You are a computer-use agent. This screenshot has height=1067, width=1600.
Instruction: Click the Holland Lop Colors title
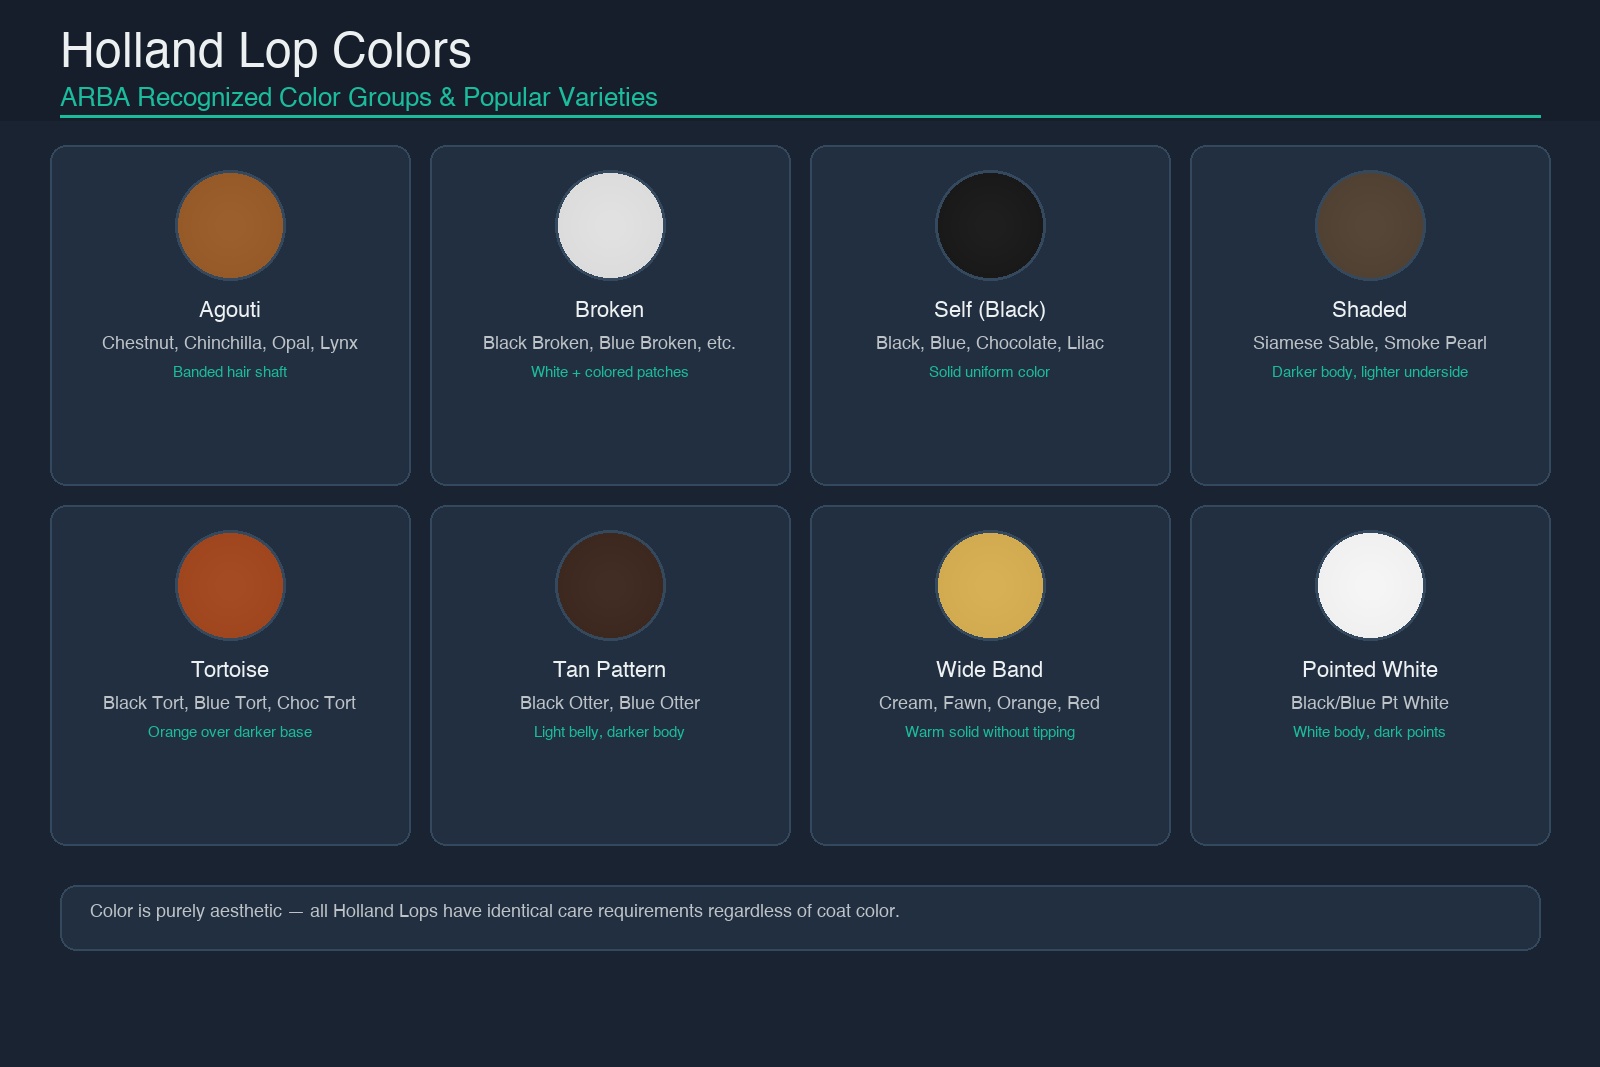[x=266, y=52]
